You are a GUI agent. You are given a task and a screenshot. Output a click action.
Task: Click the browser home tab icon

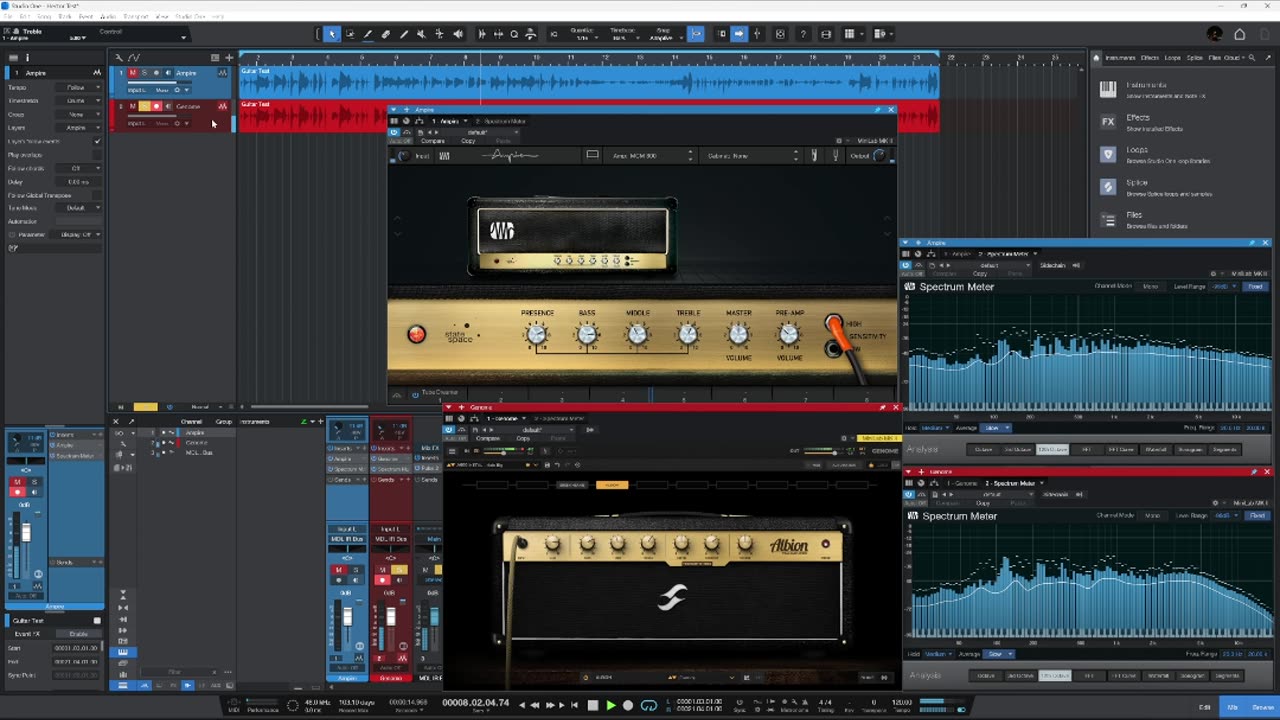pyautogui.click(x=1096, y=58)
